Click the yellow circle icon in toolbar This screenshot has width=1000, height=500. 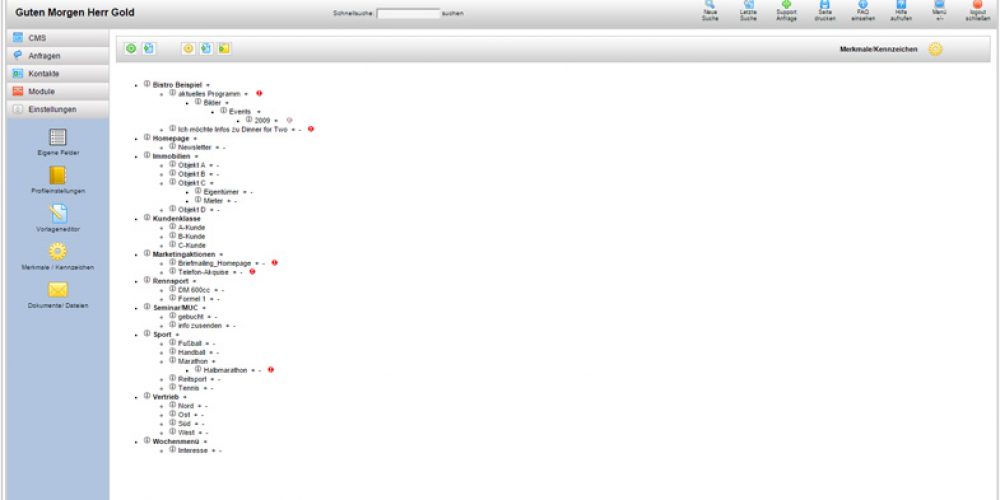click(x=188, y=48)
